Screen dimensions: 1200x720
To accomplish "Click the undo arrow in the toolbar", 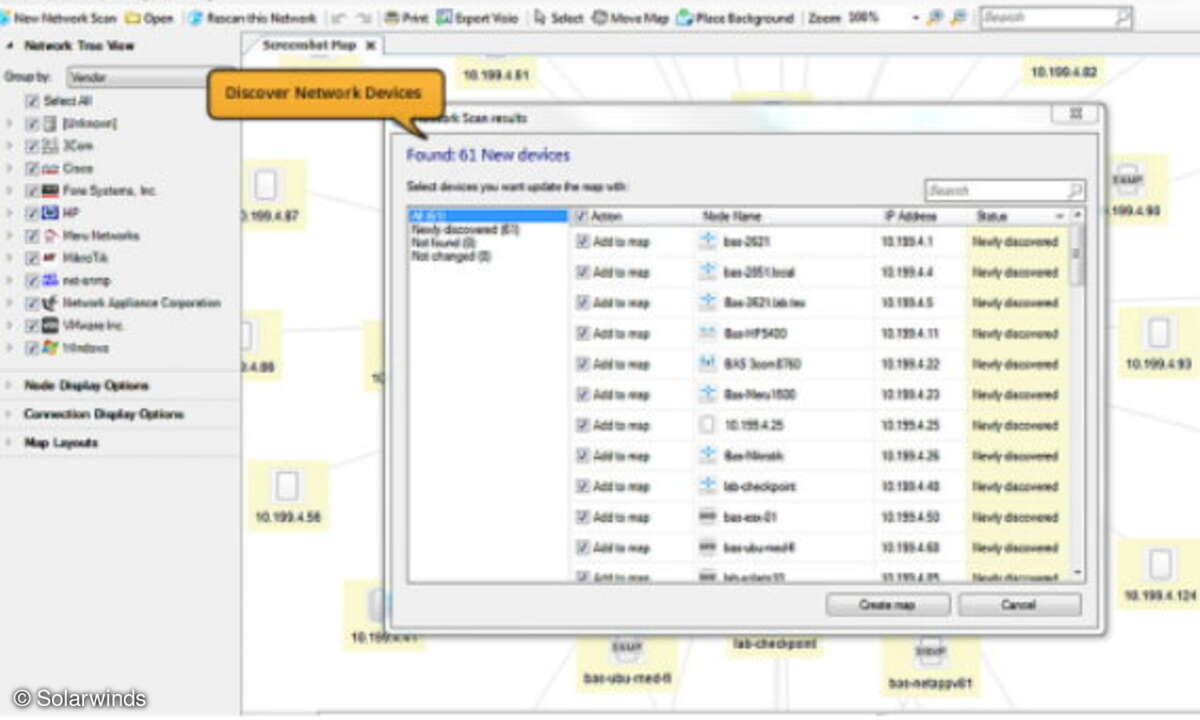I will coord(338,18).
